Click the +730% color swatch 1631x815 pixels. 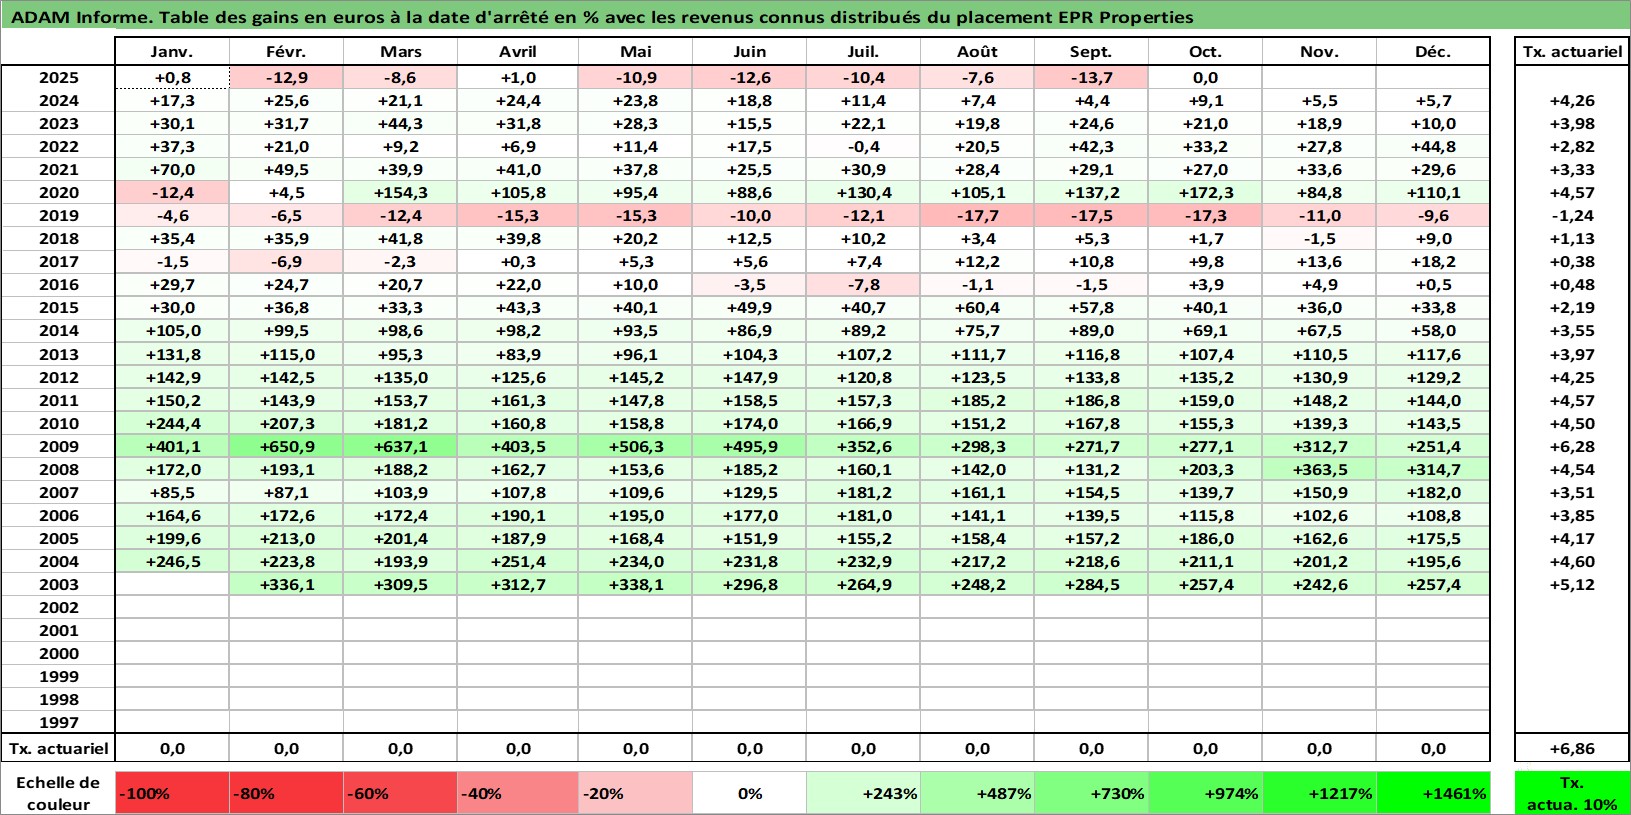(1091, 793)
